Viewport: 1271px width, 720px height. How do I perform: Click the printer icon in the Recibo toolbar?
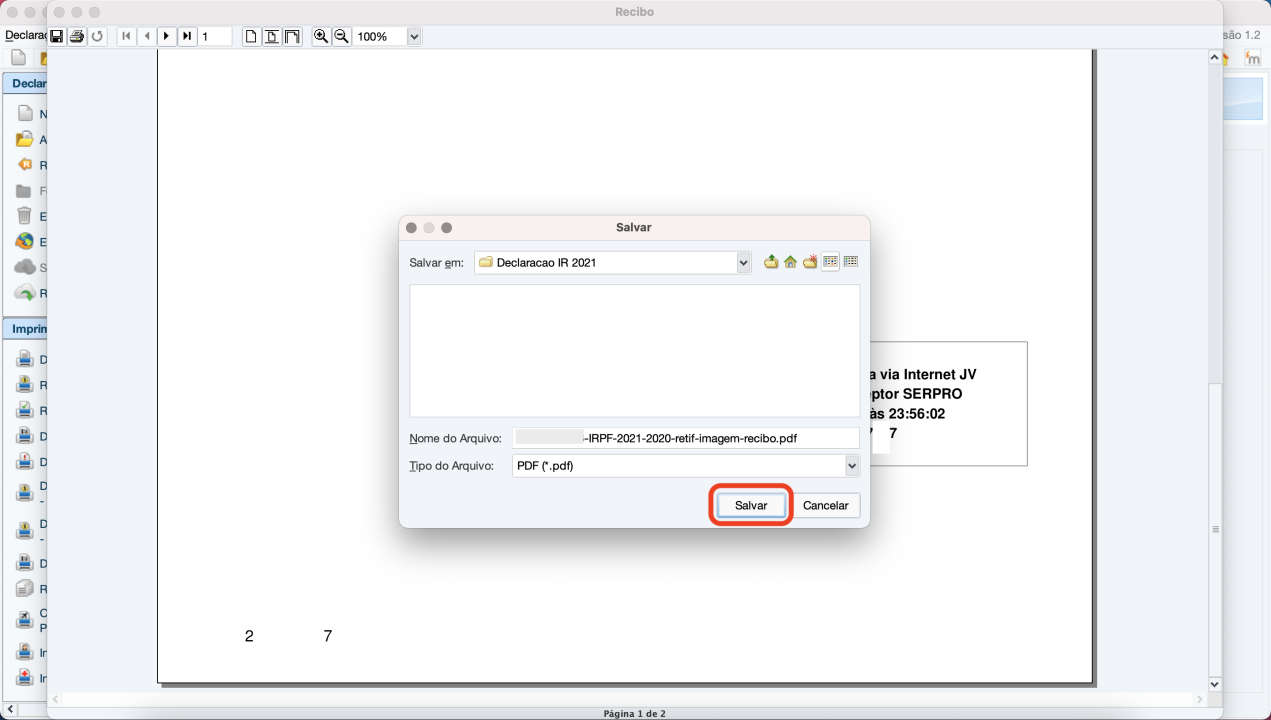[77, 36]
